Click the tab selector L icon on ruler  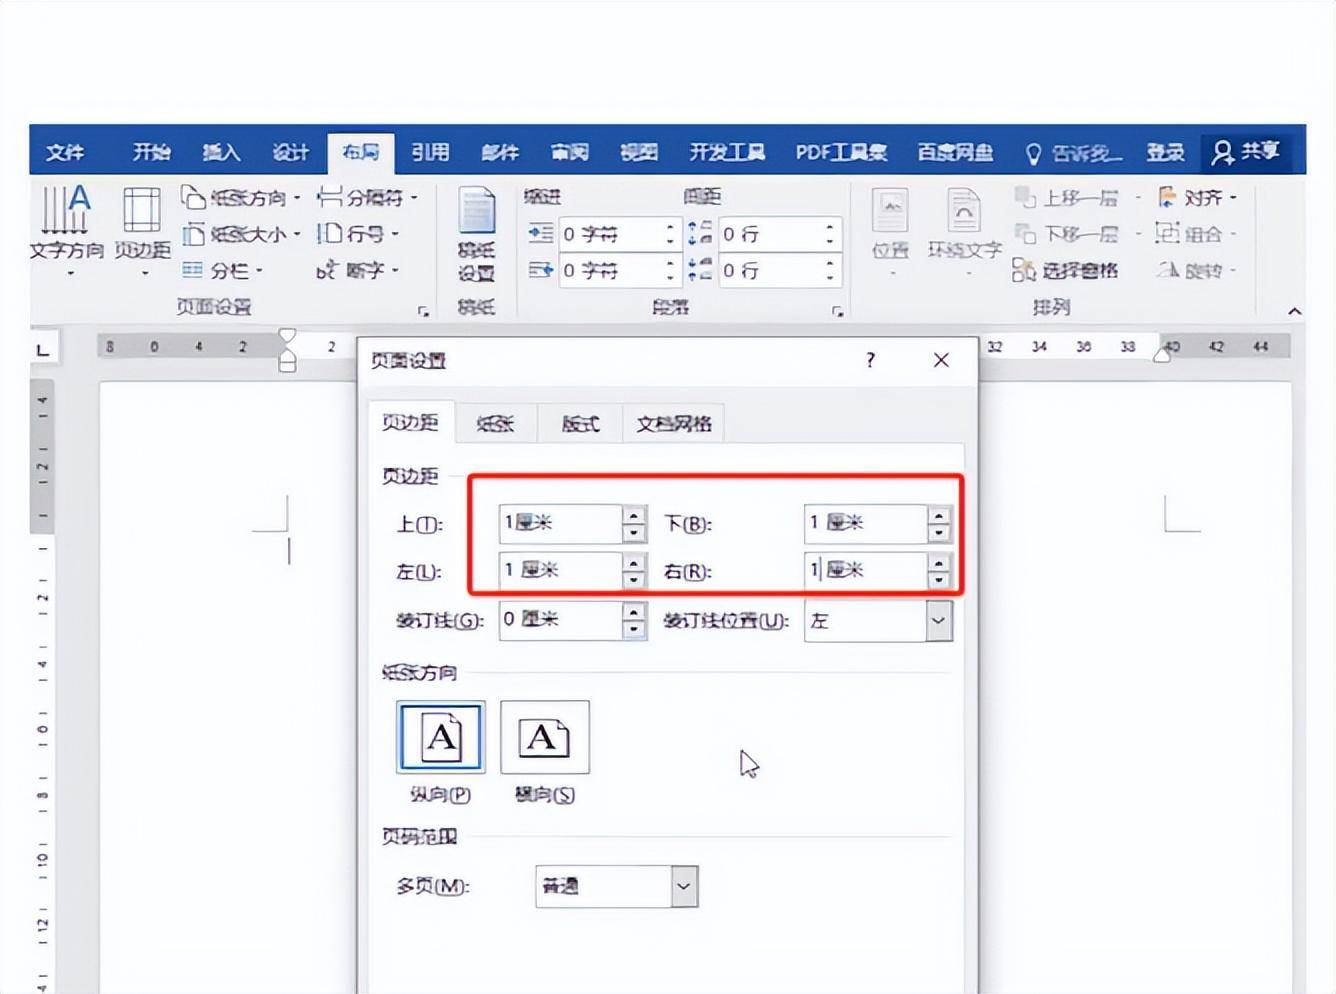(x=43, y=349)
